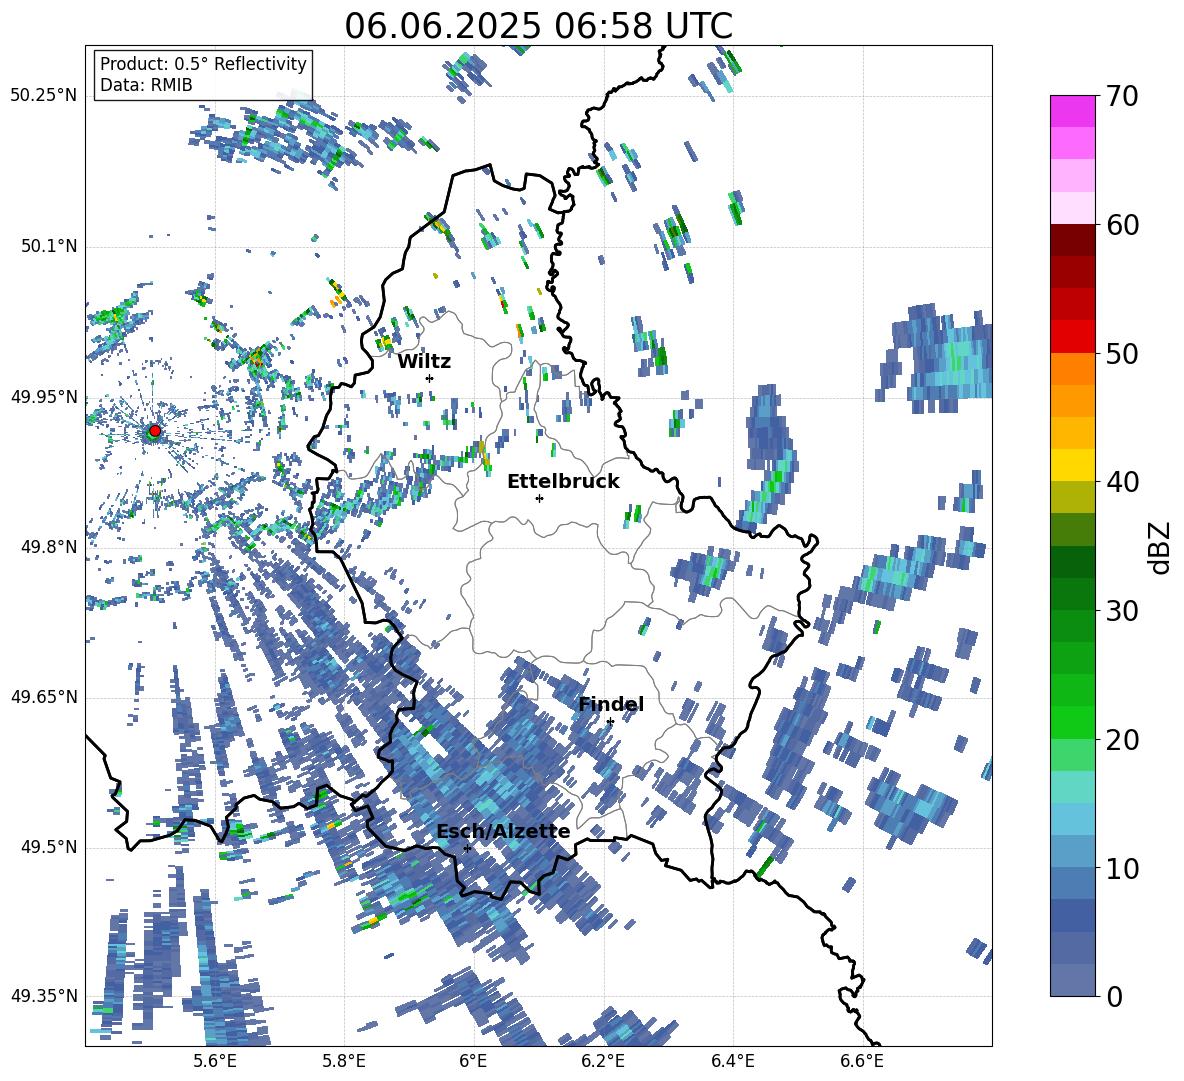Viewport: 1184px width, 1081px height.
Task: Click the Findel station label
Action: [611, 704]
